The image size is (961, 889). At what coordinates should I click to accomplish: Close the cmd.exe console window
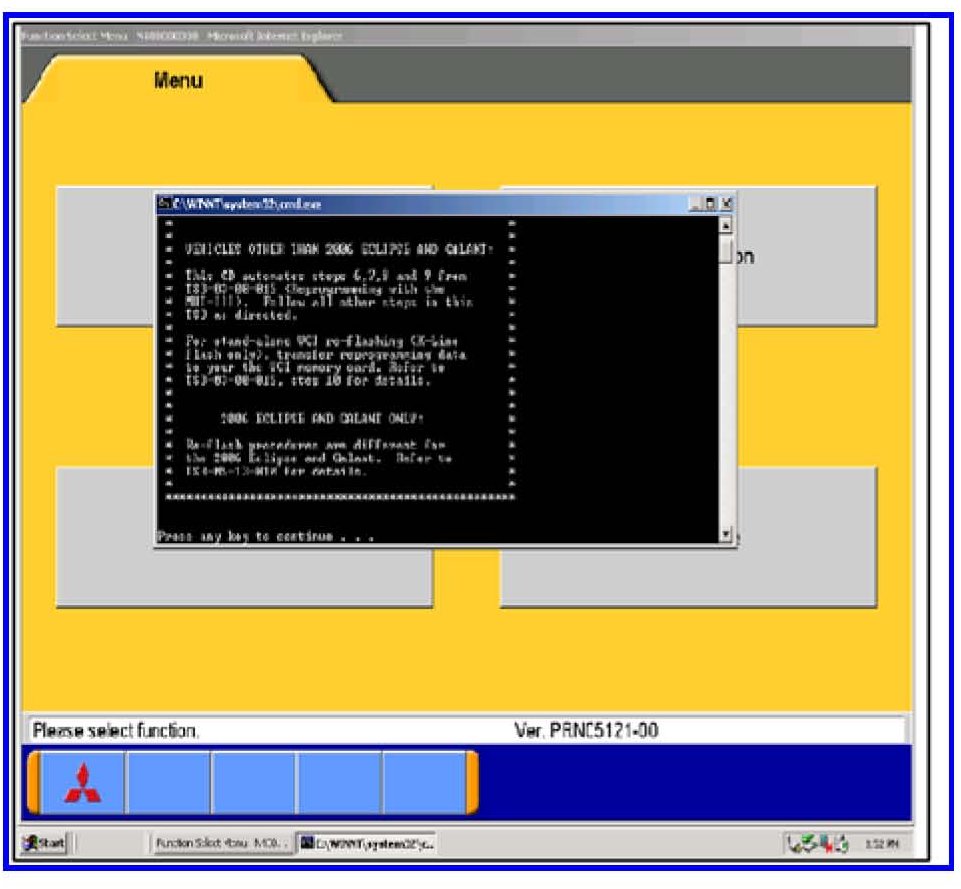726,203
